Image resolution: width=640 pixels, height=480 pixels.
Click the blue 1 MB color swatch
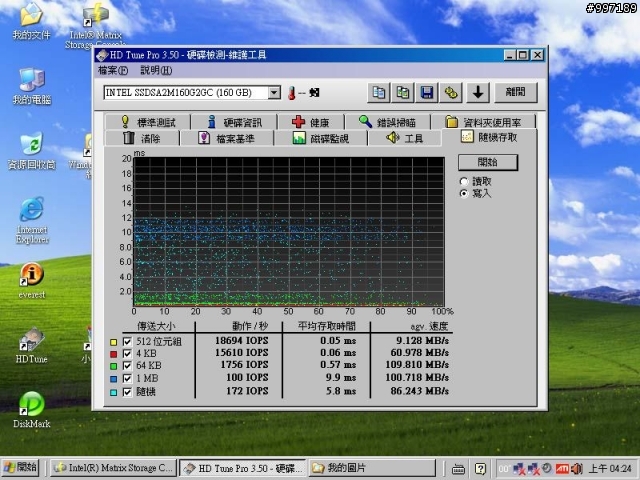(x=113, y=379)
